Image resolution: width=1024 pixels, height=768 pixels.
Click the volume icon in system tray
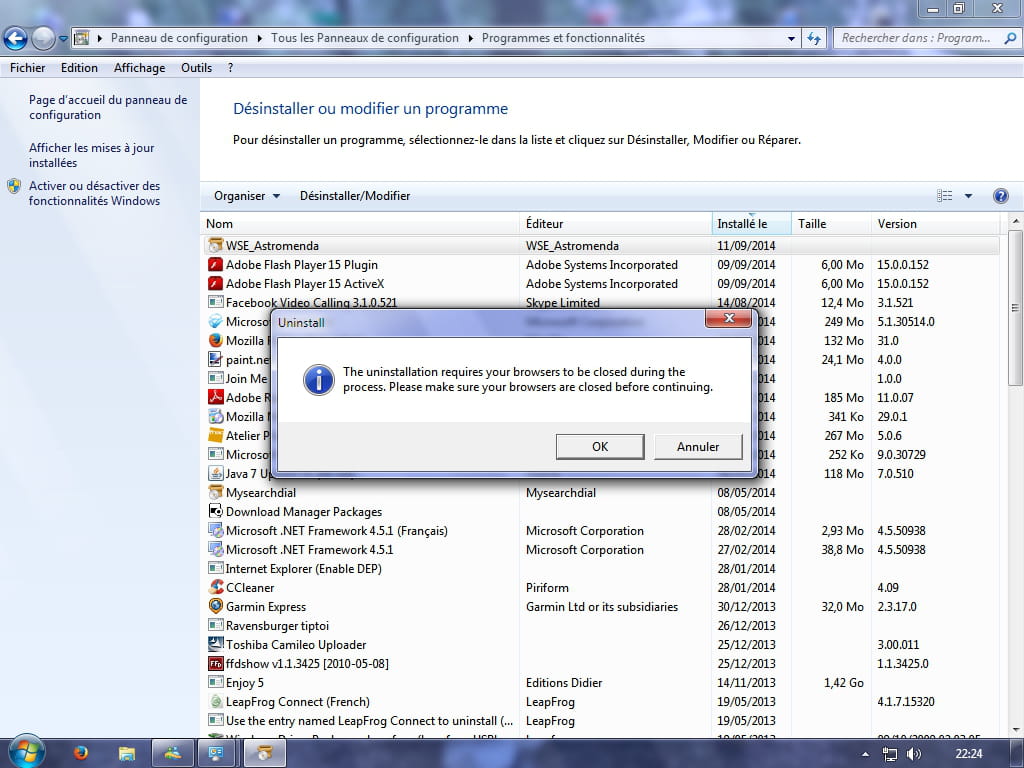[x=914, y=754]
